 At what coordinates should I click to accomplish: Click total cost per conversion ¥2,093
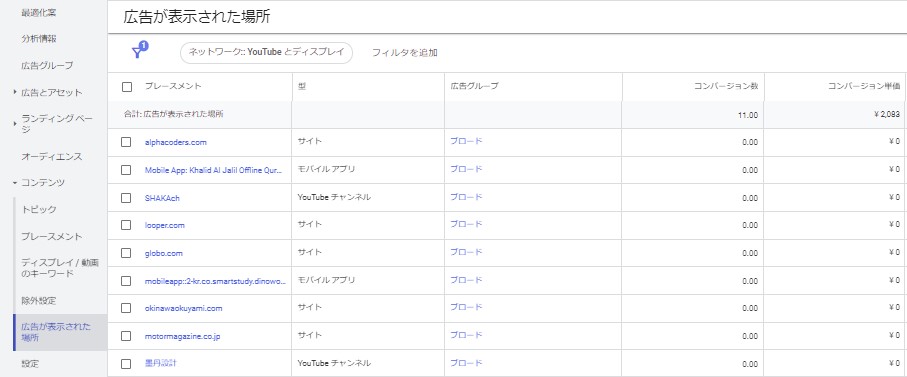[x=887, y=114]
